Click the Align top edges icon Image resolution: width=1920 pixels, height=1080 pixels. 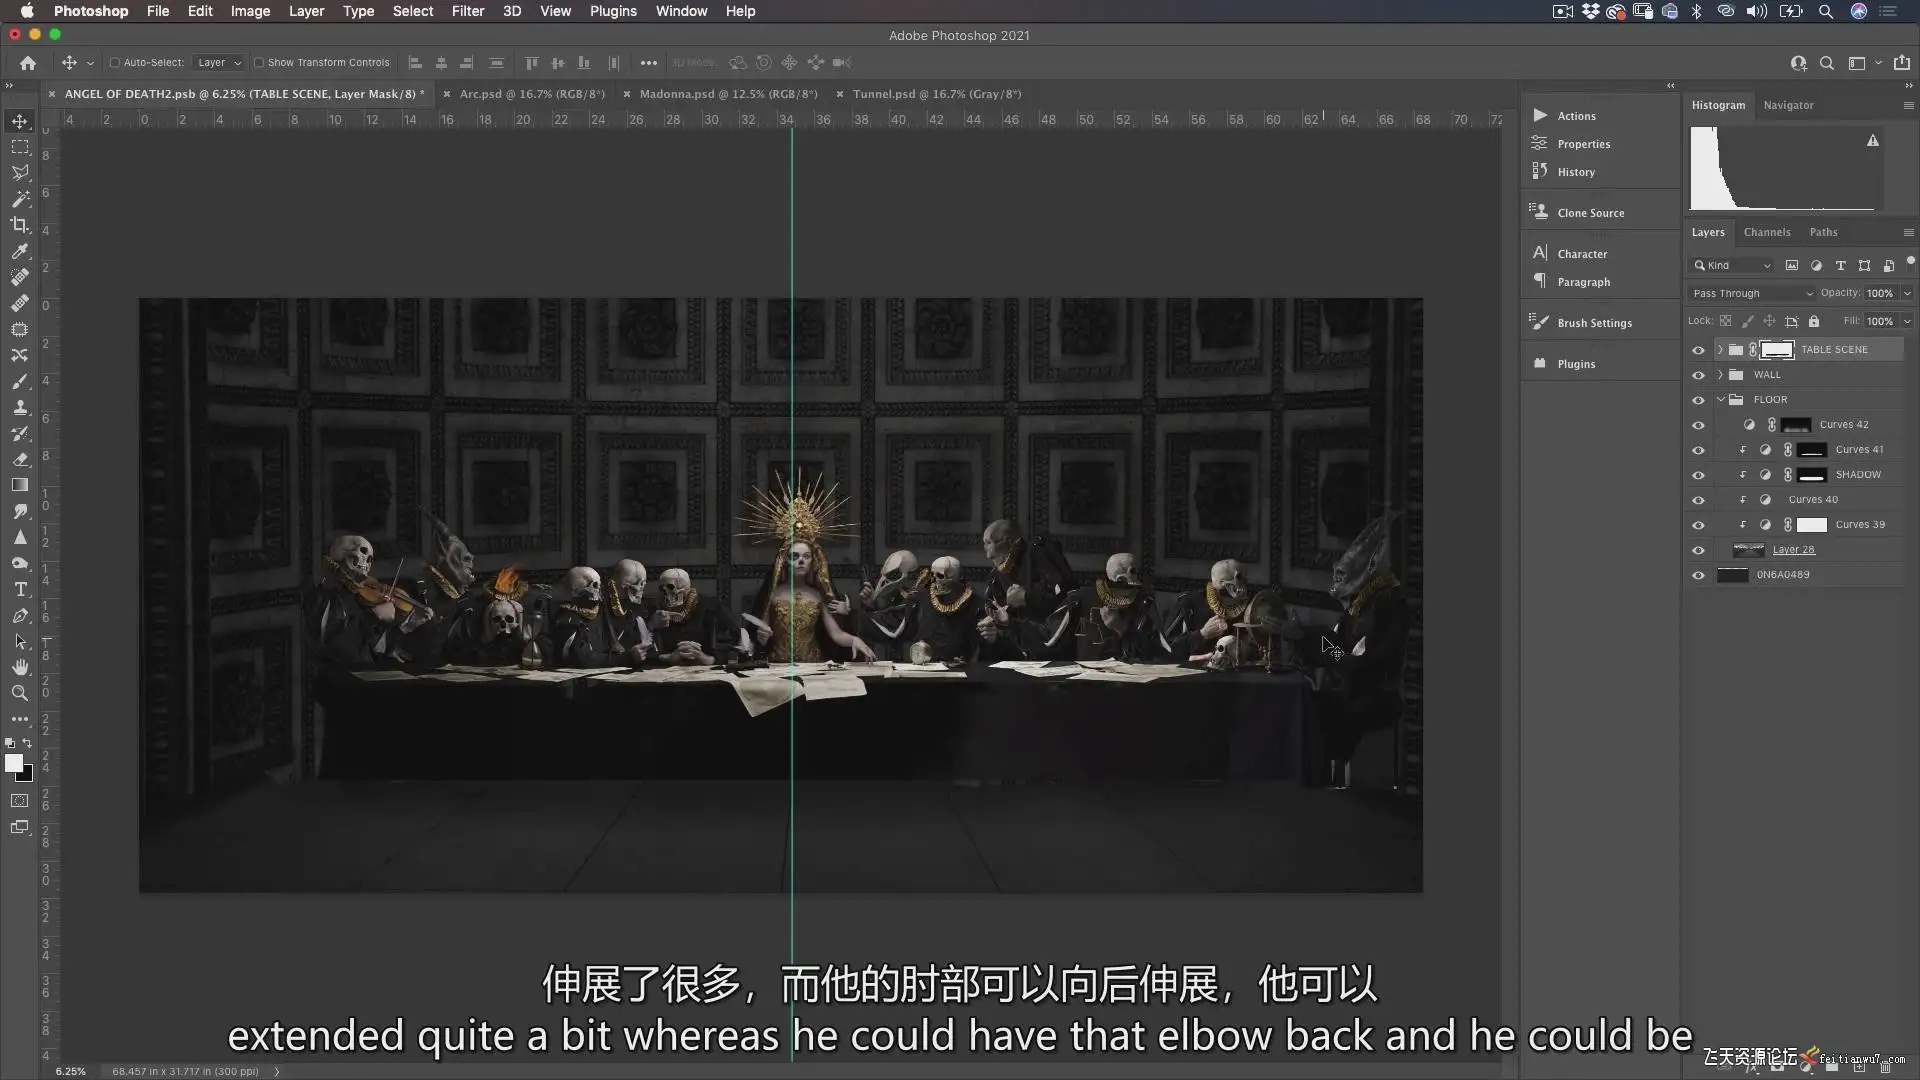point(532,63)
